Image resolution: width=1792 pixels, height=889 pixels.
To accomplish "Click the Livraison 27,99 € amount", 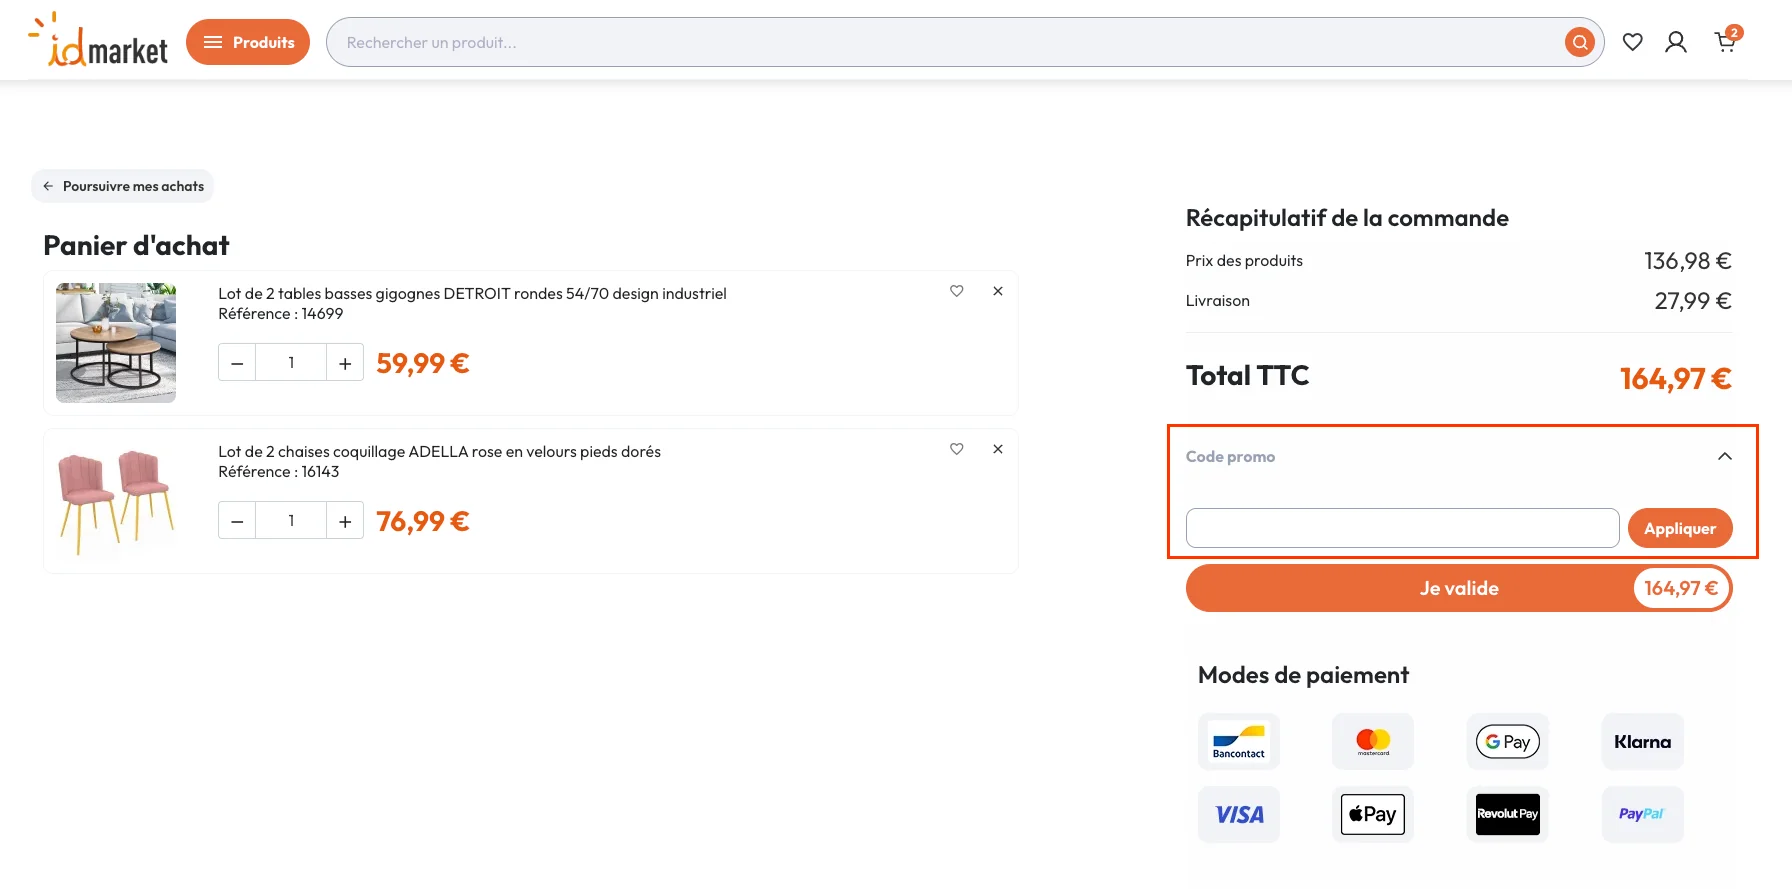I will (x=1693, y=300).
